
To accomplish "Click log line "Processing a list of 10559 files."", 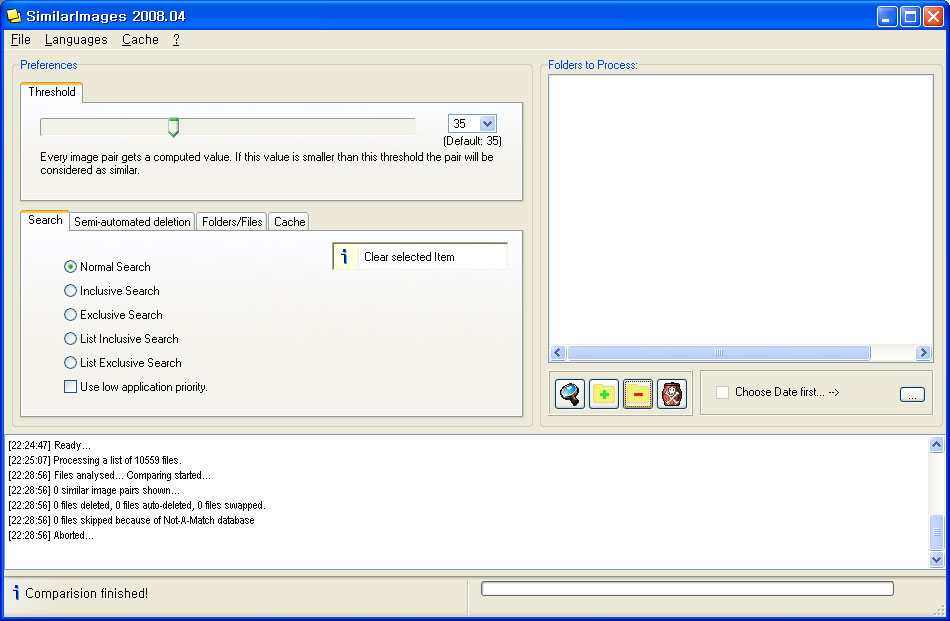I will pyautogui.click(x=95, y=460).
